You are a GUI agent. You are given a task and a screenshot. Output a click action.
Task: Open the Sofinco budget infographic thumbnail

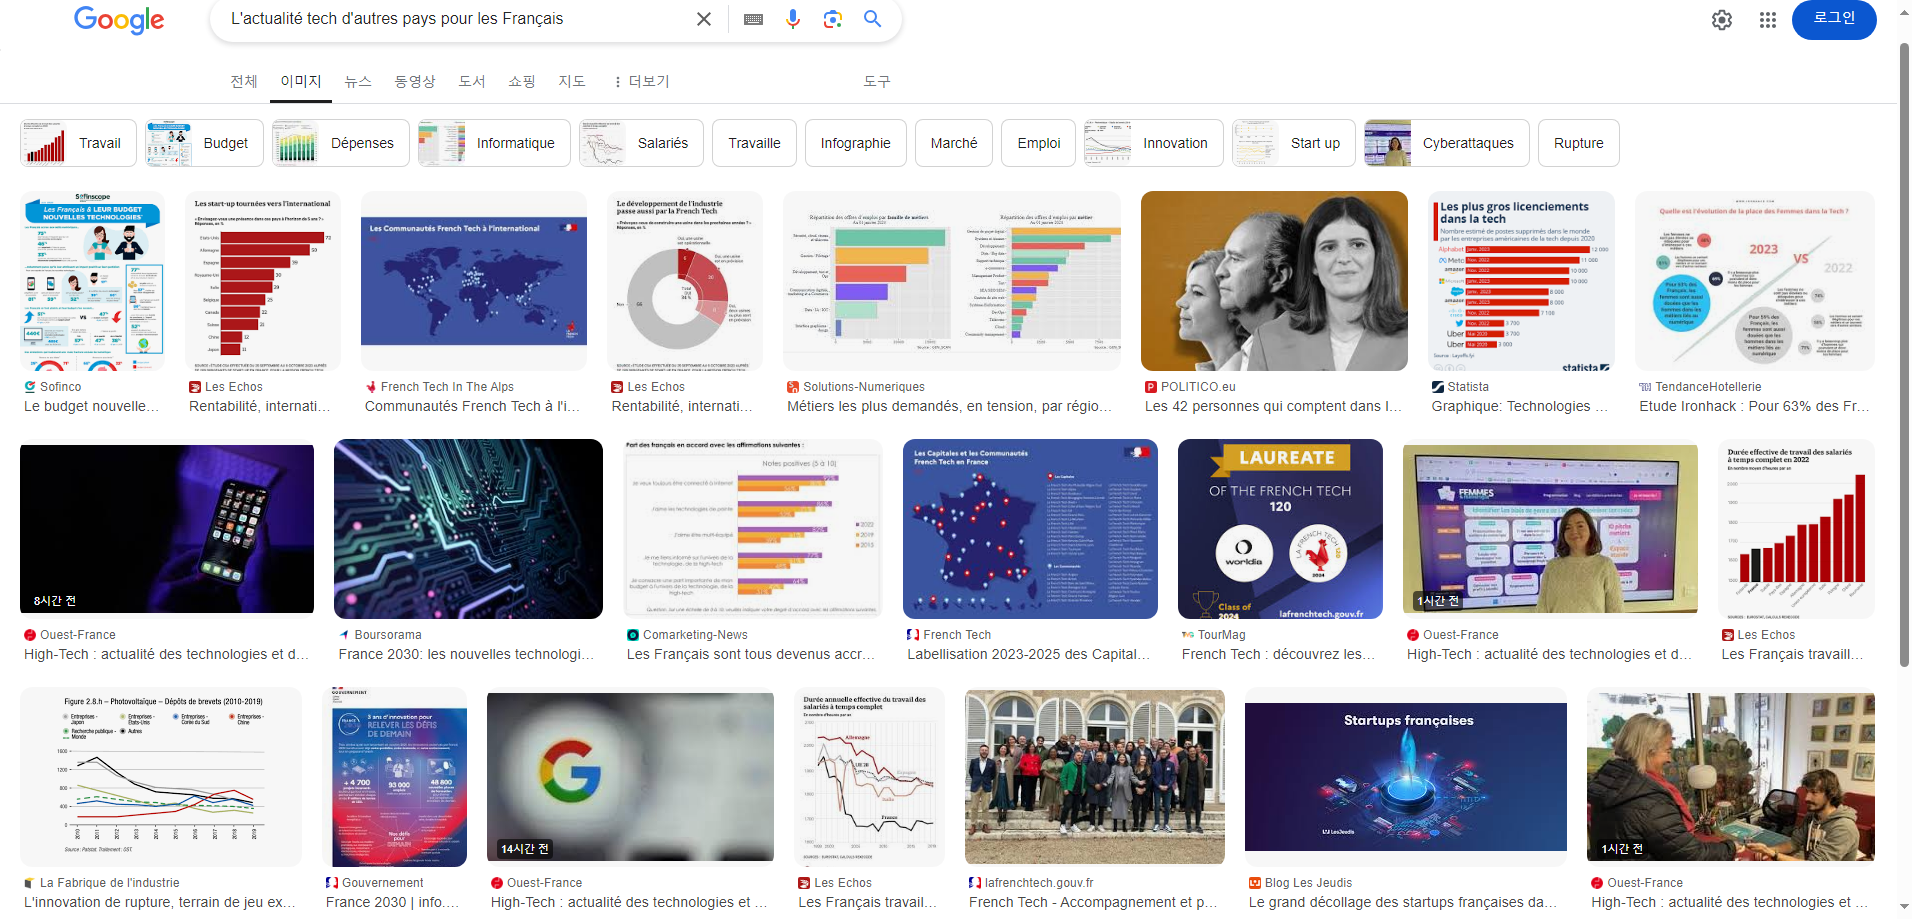point(92,281)
